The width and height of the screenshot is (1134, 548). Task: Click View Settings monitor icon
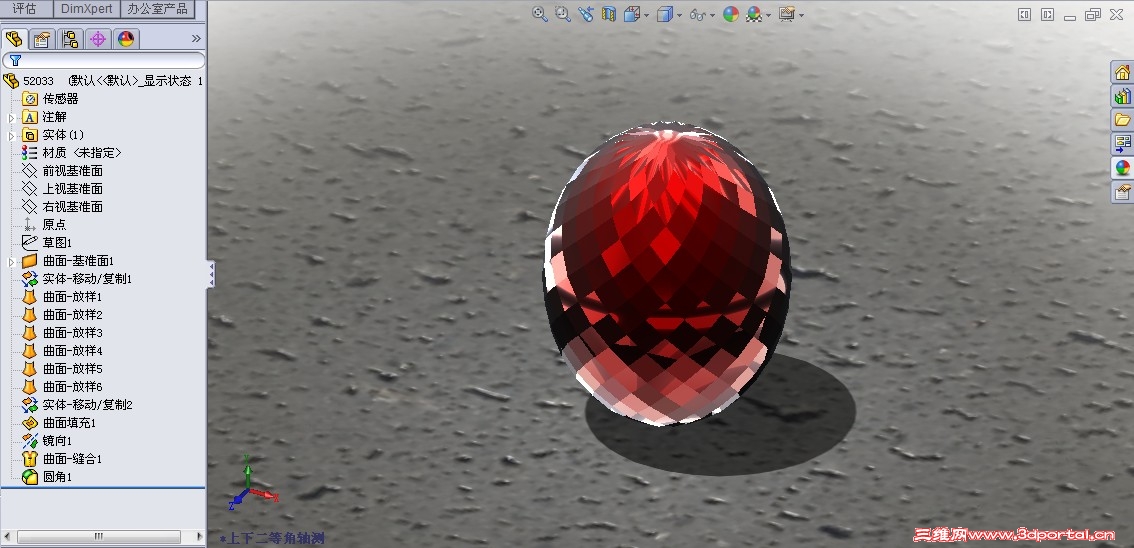787,14
